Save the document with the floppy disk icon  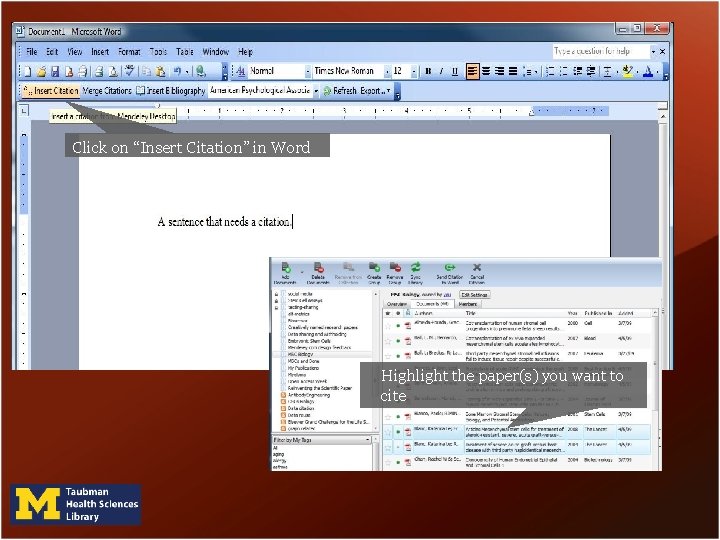click(x=55, y=71)
